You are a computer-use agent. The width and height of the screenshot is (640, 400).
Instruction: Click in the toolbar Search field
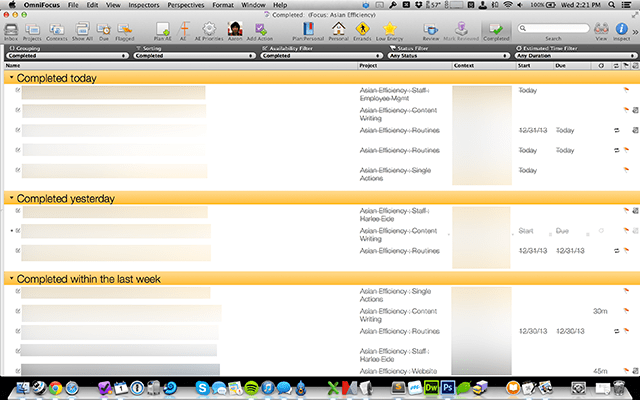coord(553,28)
